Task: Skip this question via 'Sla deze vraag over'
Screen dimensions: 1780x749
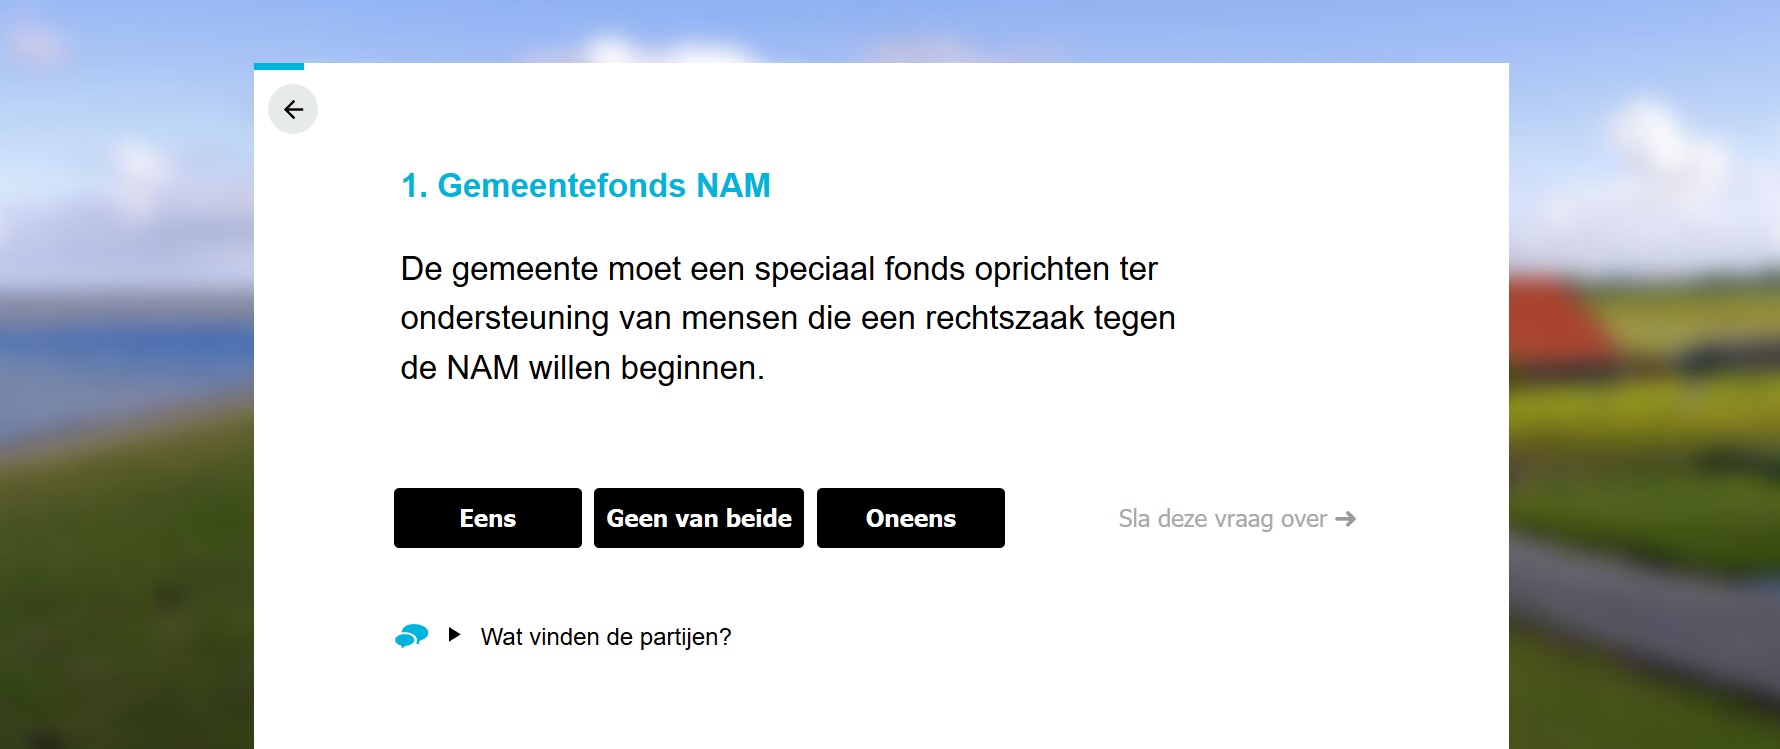Action: click(1221, 519)
